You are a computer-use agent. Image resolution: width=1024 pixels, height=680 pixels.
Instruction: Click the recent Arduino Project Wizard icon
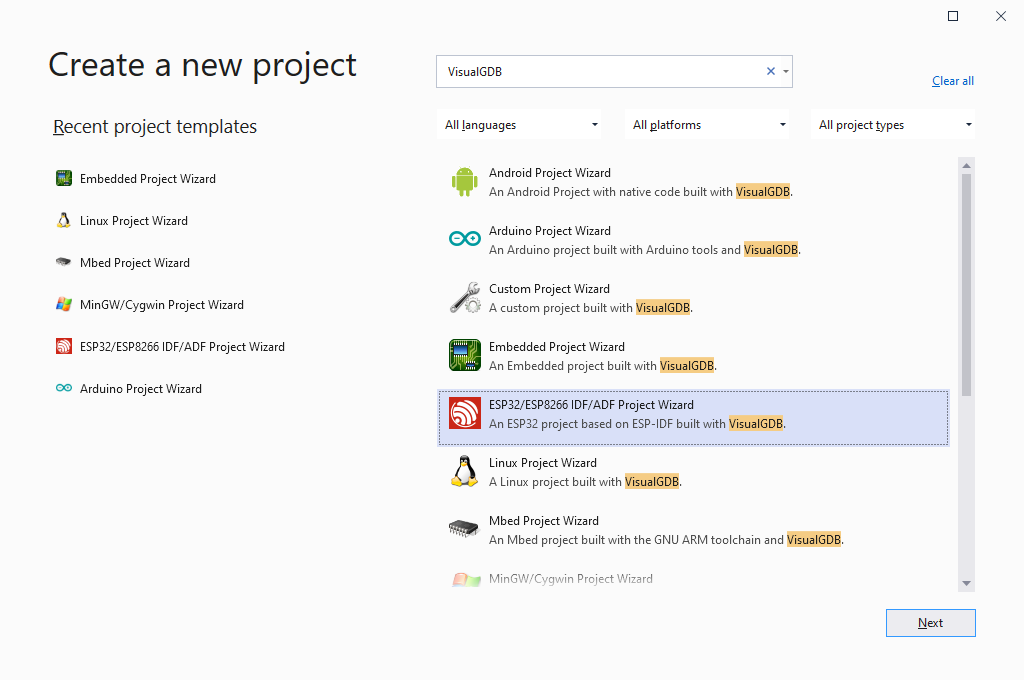tap(64, 389)
